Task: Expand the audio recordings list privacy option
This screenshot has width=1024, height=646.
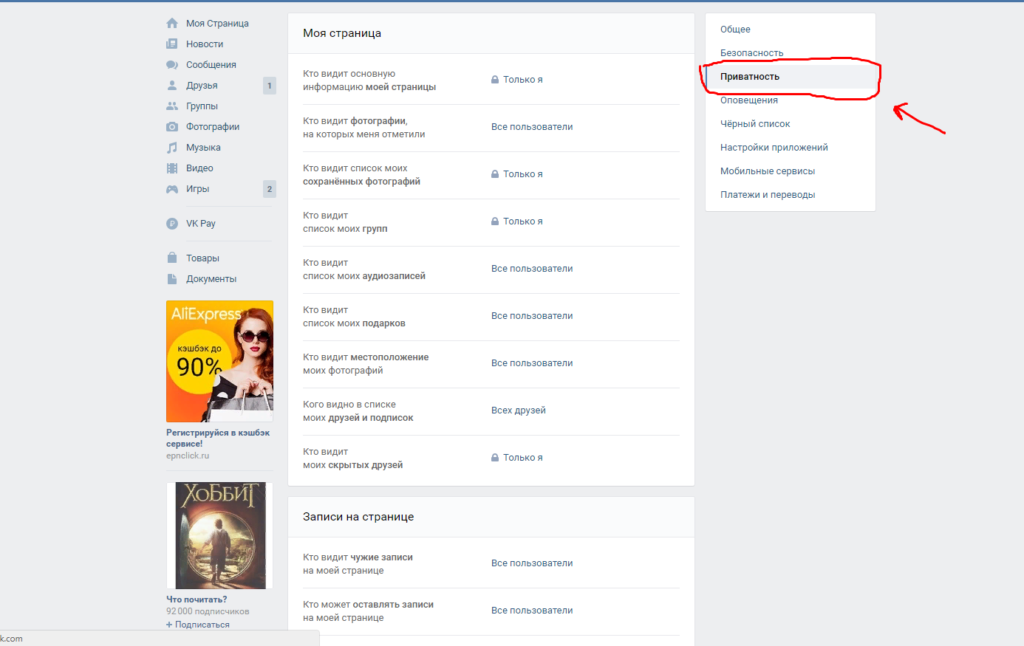Action: point(532,269)
